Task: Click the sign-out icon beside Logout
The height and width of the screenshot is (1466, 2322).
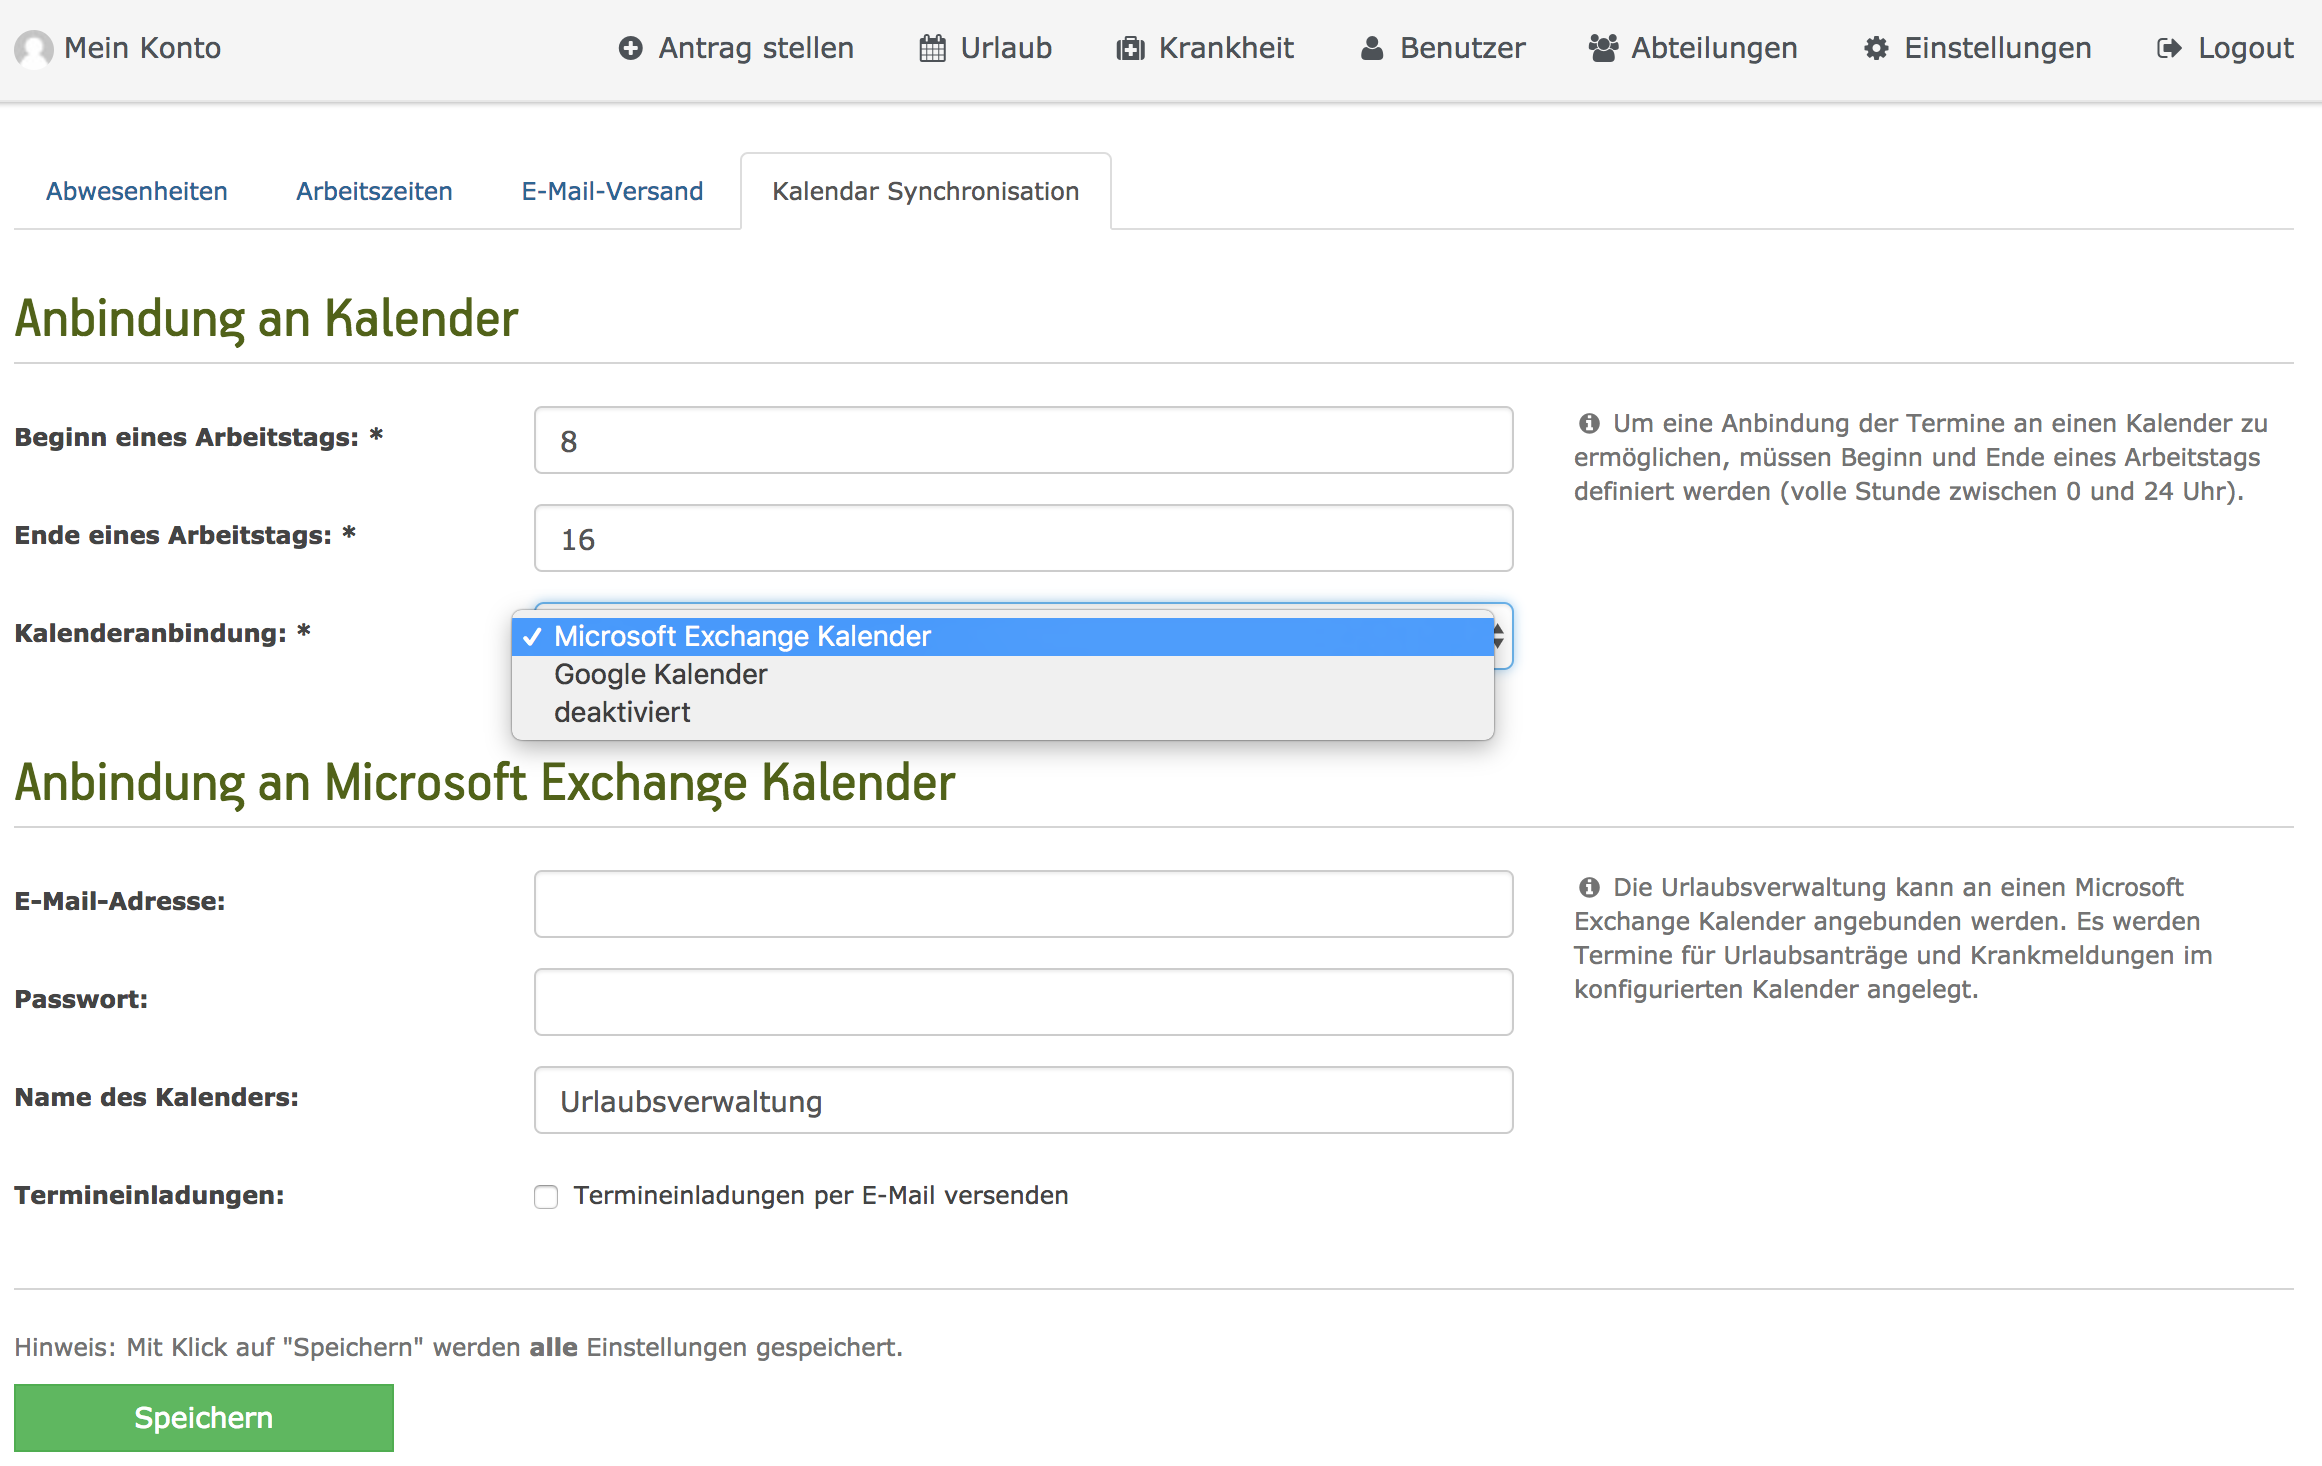Action: point(2169,48)
